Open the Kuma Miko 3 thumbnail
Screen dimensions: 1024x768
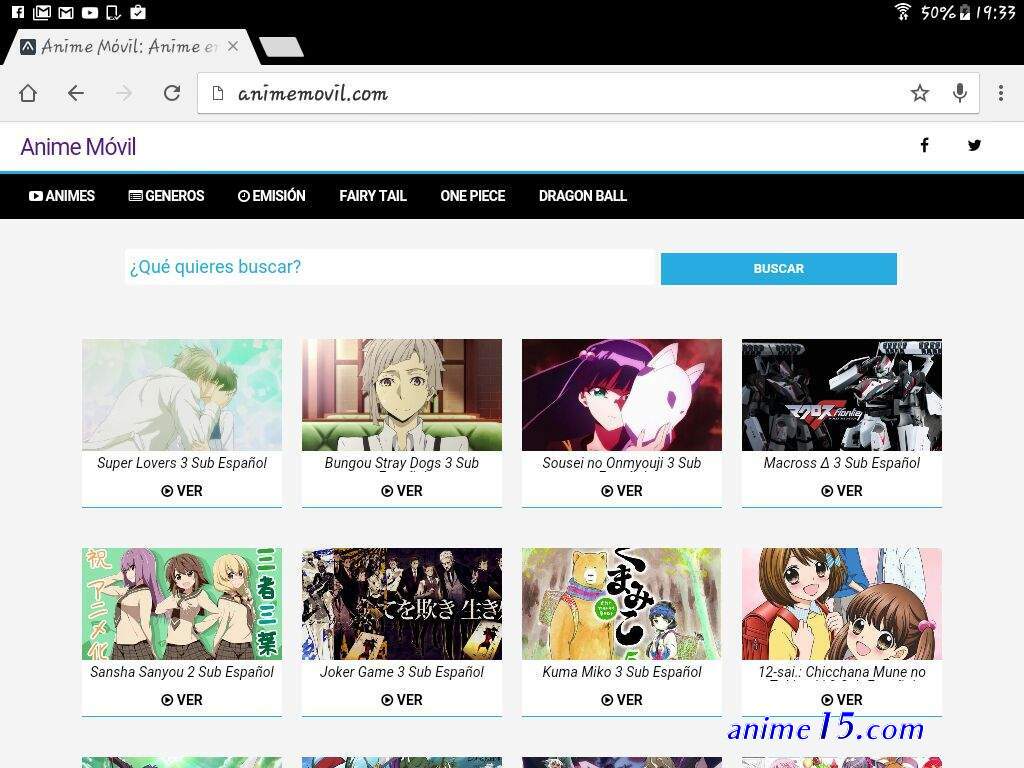click(x=622, y=603)
